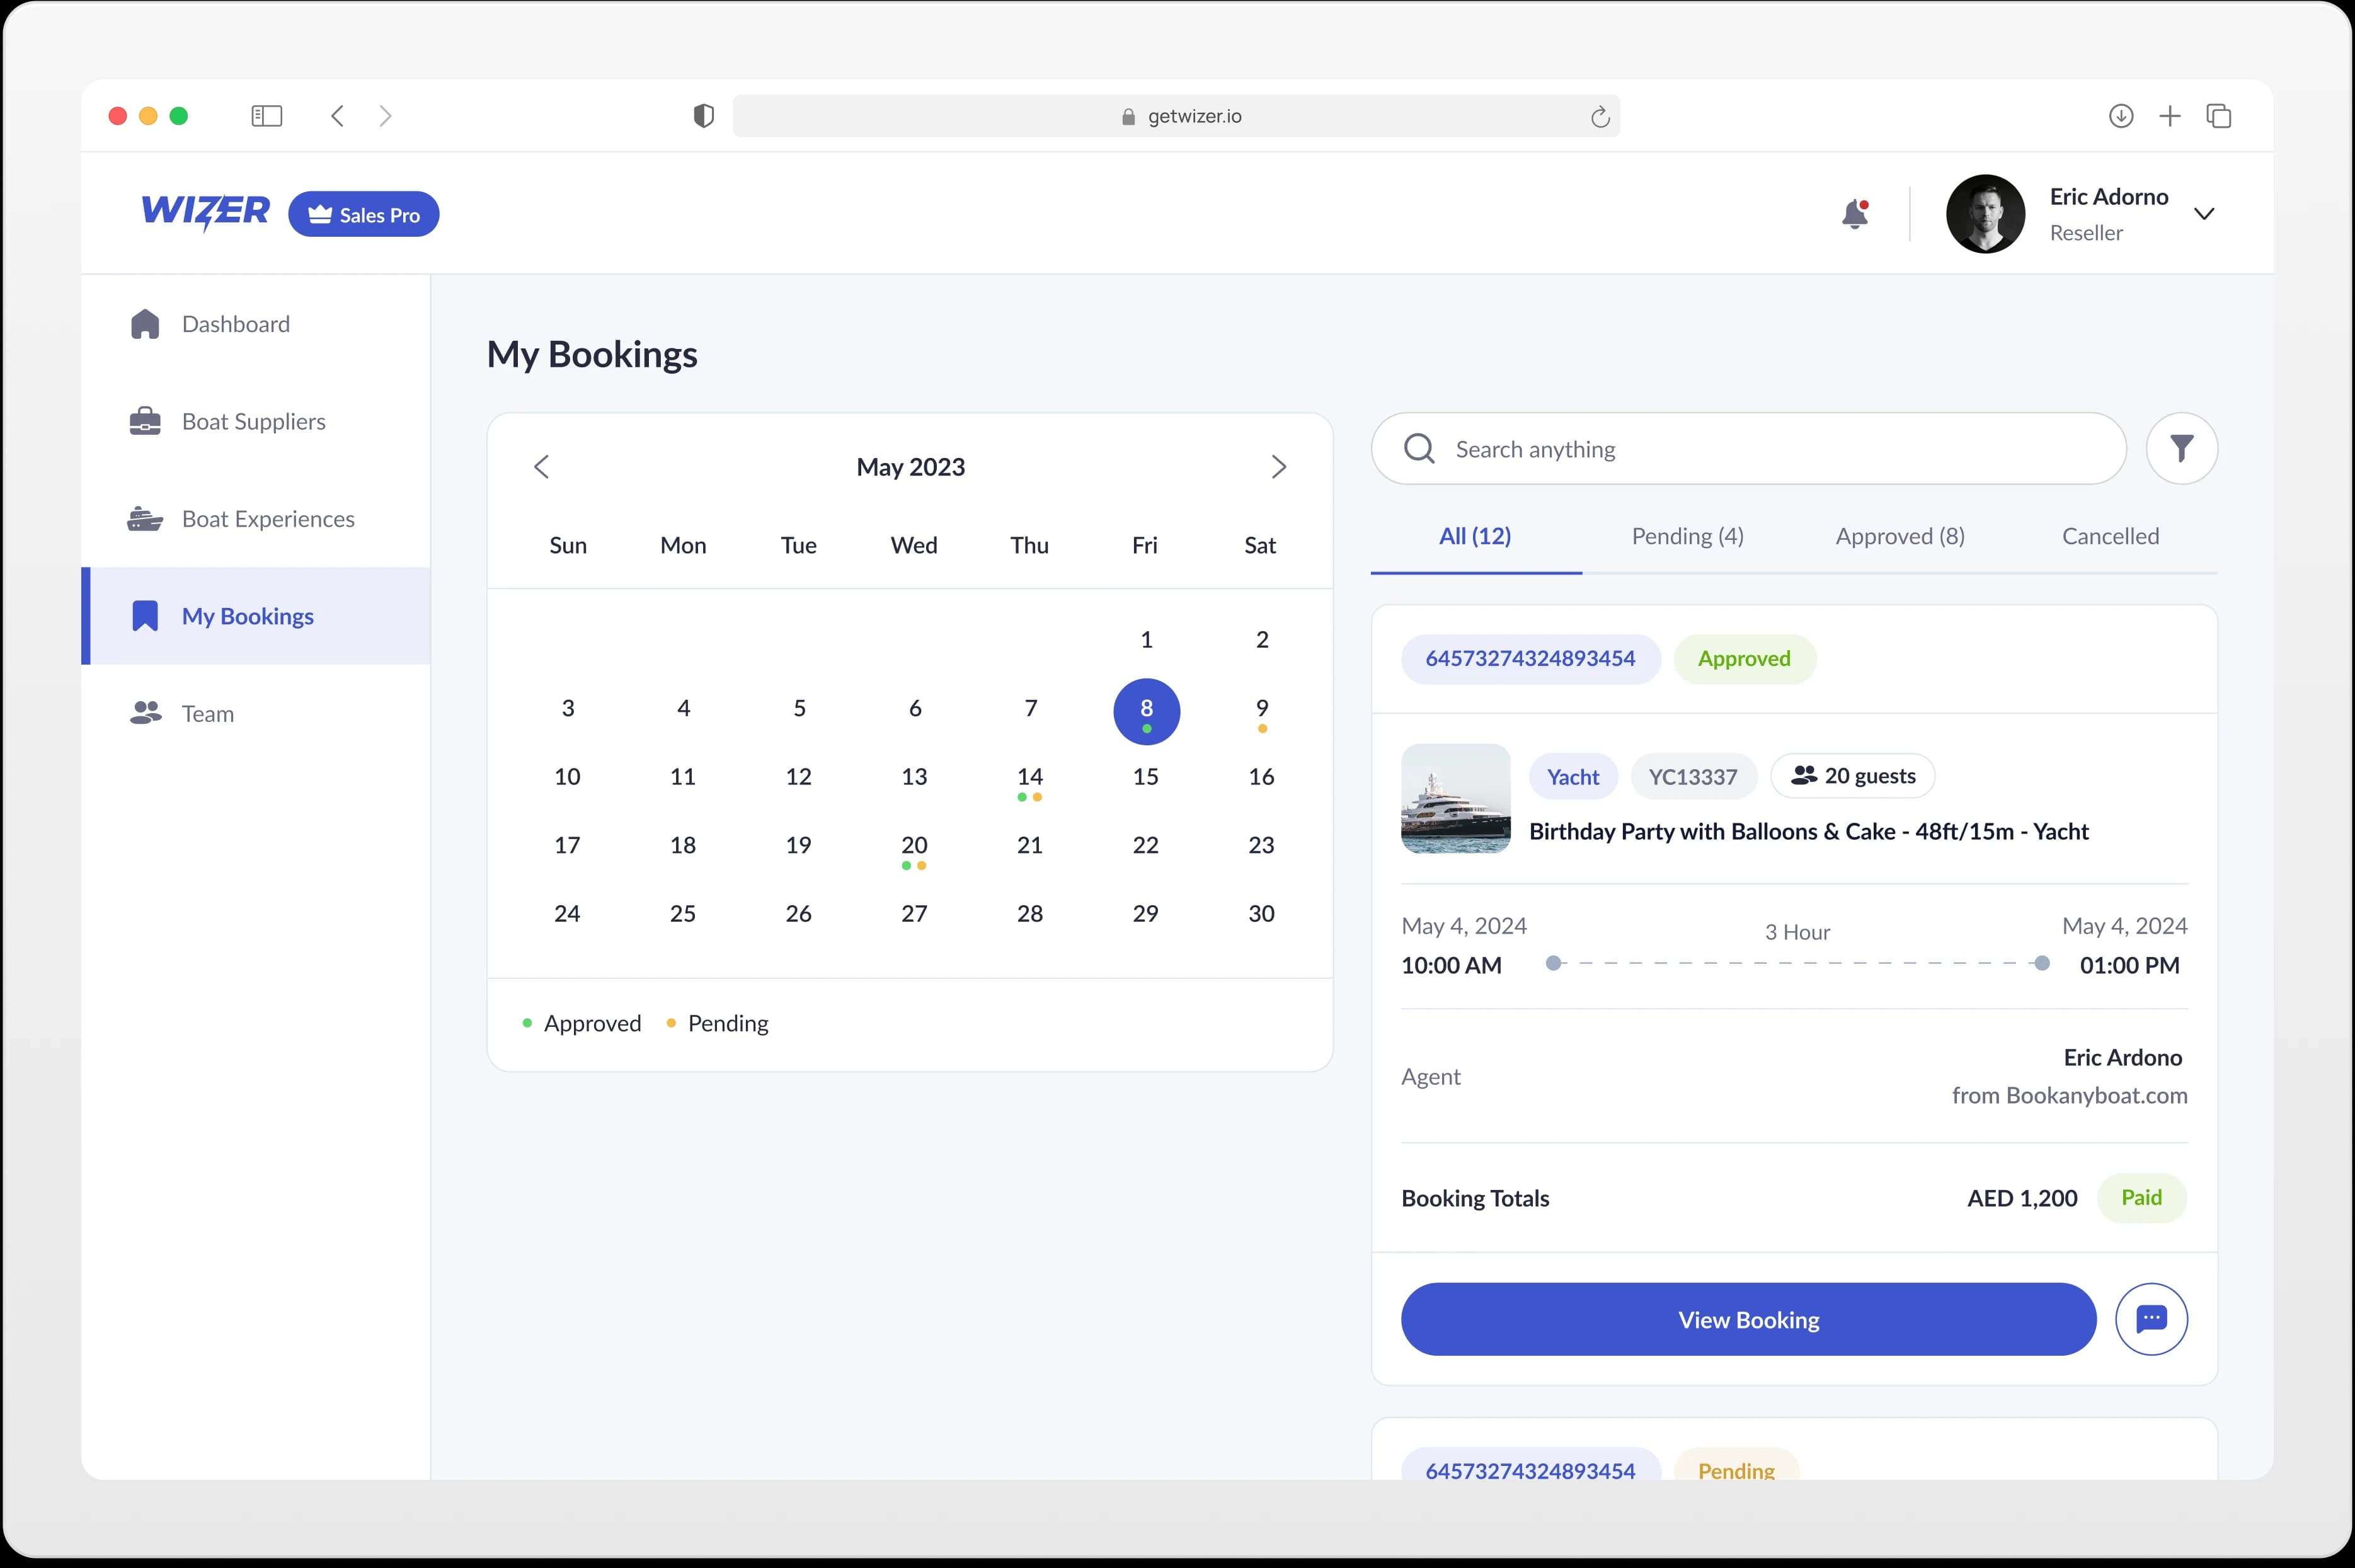2355x1568 pixels.
Task: Click the filter funnel icon
Action: [x=2181, y=449]
